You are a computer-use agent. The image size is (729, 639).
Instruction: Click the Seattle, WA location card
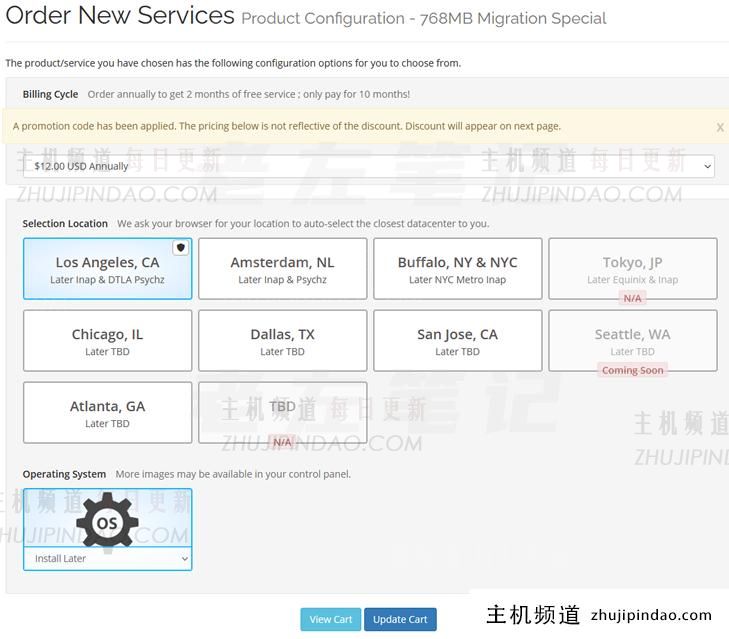pos(632,338)
